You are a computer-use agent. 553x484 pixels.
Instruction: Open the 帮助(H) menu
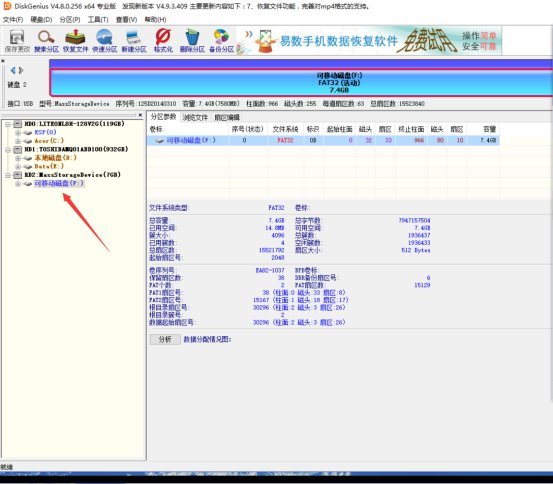pos(155,20)
